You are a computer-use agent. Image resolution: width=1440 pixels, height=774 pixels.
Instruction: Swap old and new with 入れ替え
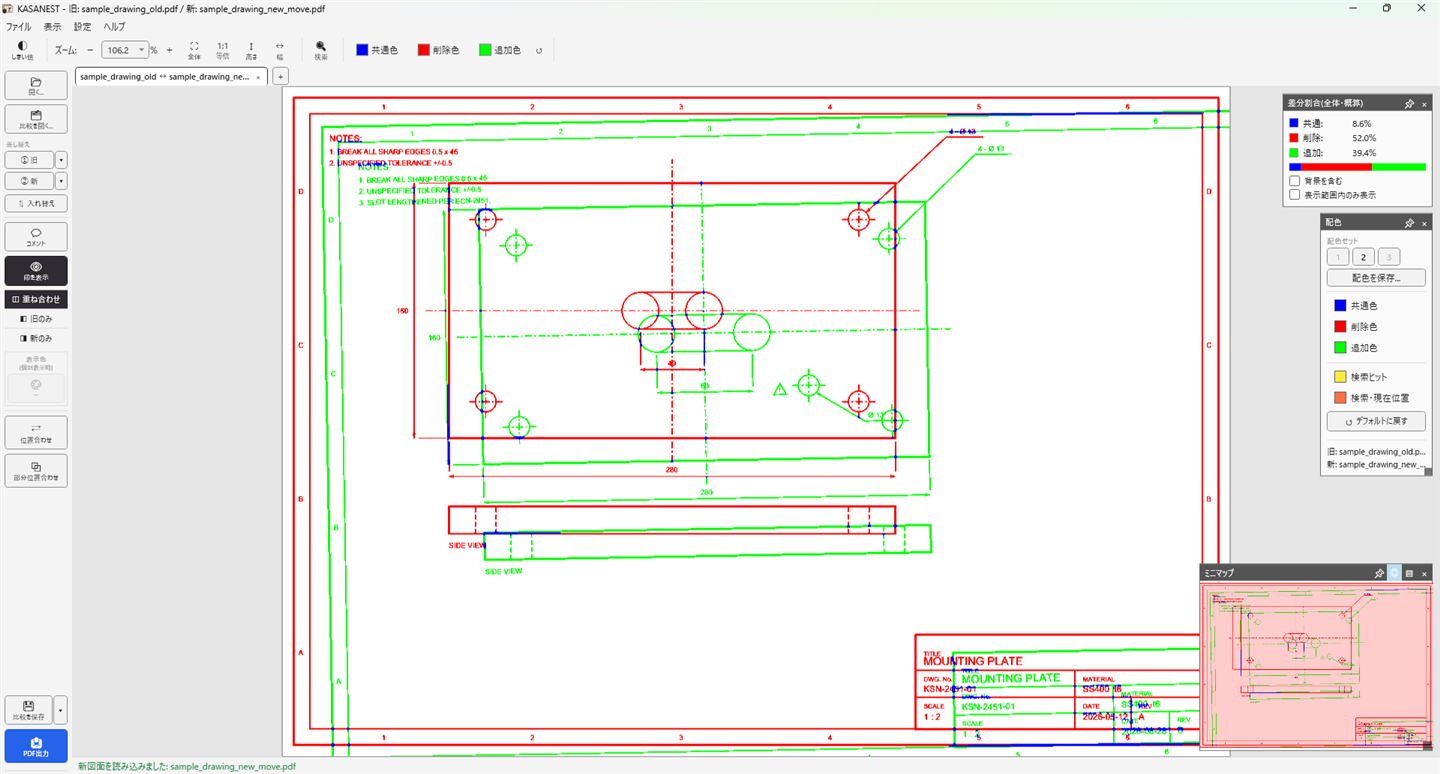36,203
